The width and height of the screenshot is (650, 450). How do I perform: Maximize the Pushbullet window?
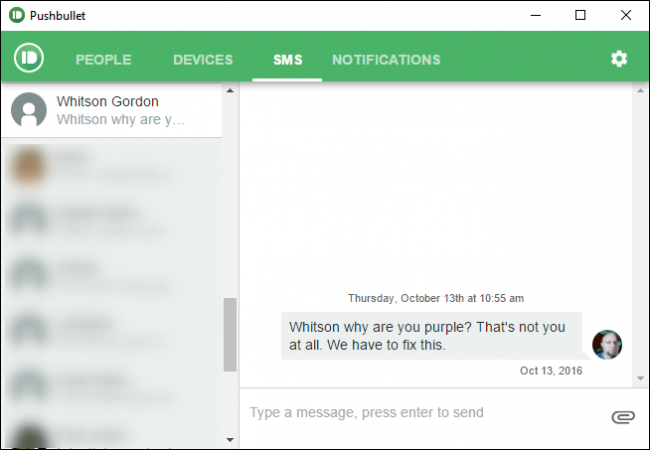tap(580, 15)
